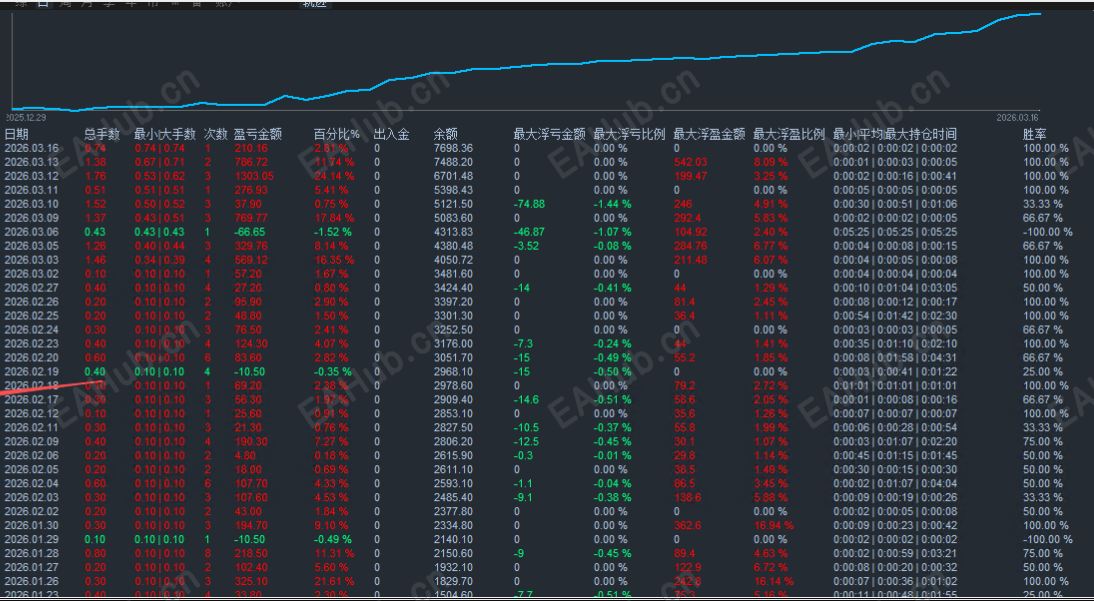Click the total lots value 1.52
1094x601 pixels.
(x=95, y=204)
